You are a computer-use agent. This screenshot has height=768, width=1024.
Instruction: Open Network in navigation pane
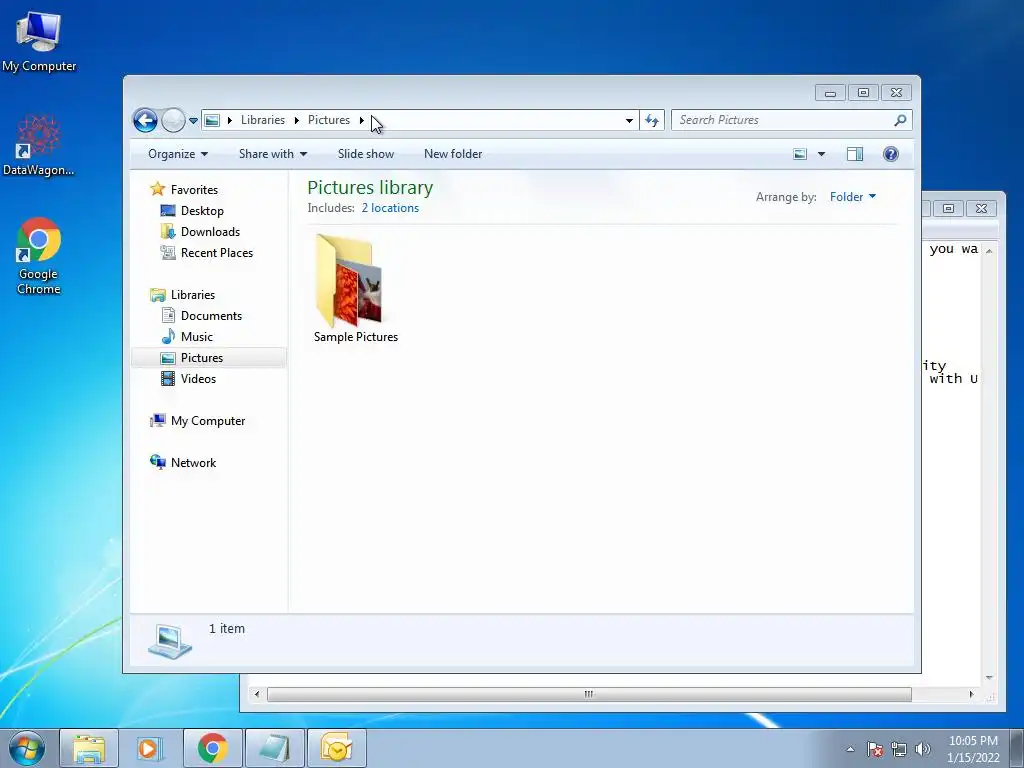(x=193, y=463)
